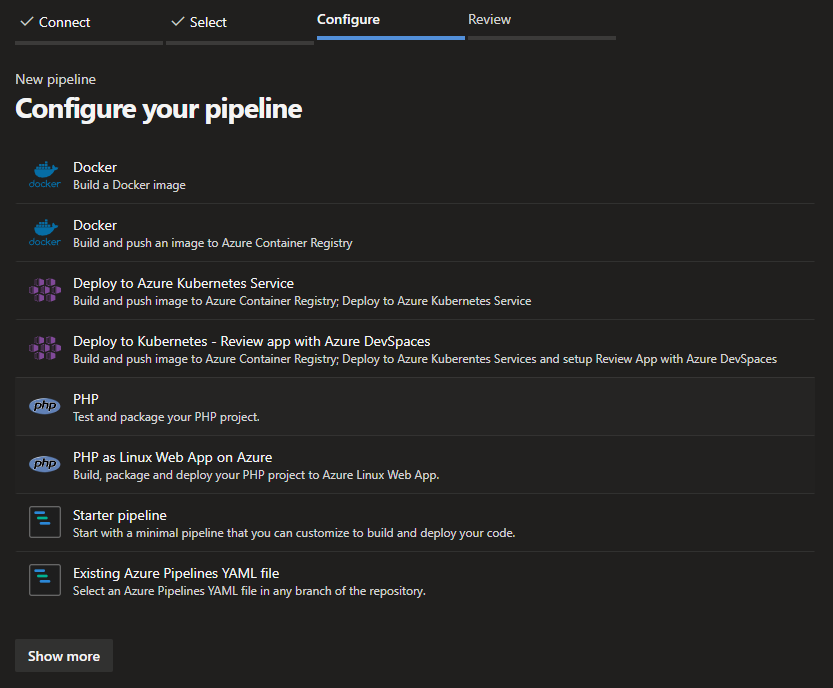
Task: Pick the PHP template title
Action: 86,399
